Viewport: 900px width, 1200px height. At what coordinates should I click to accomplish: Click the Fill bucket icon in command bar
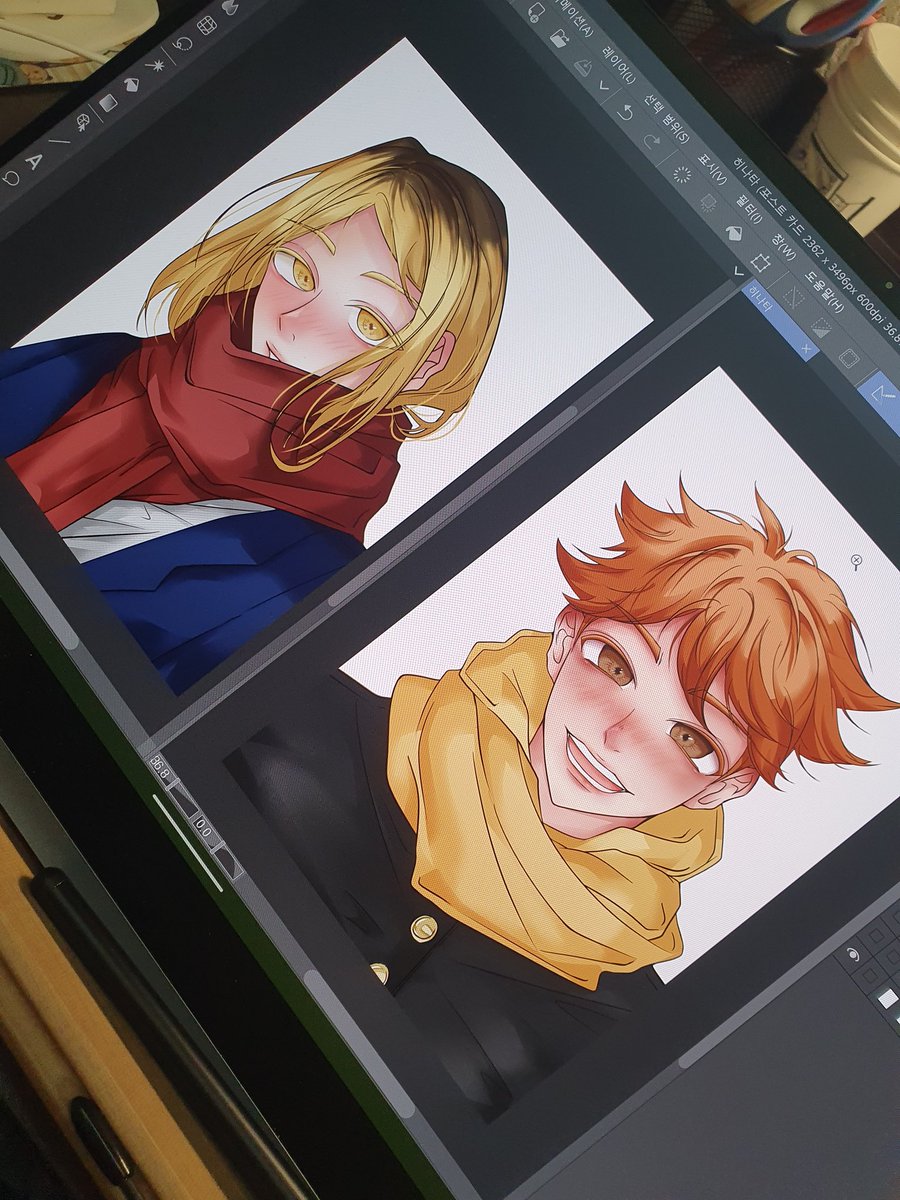[732, 232]
